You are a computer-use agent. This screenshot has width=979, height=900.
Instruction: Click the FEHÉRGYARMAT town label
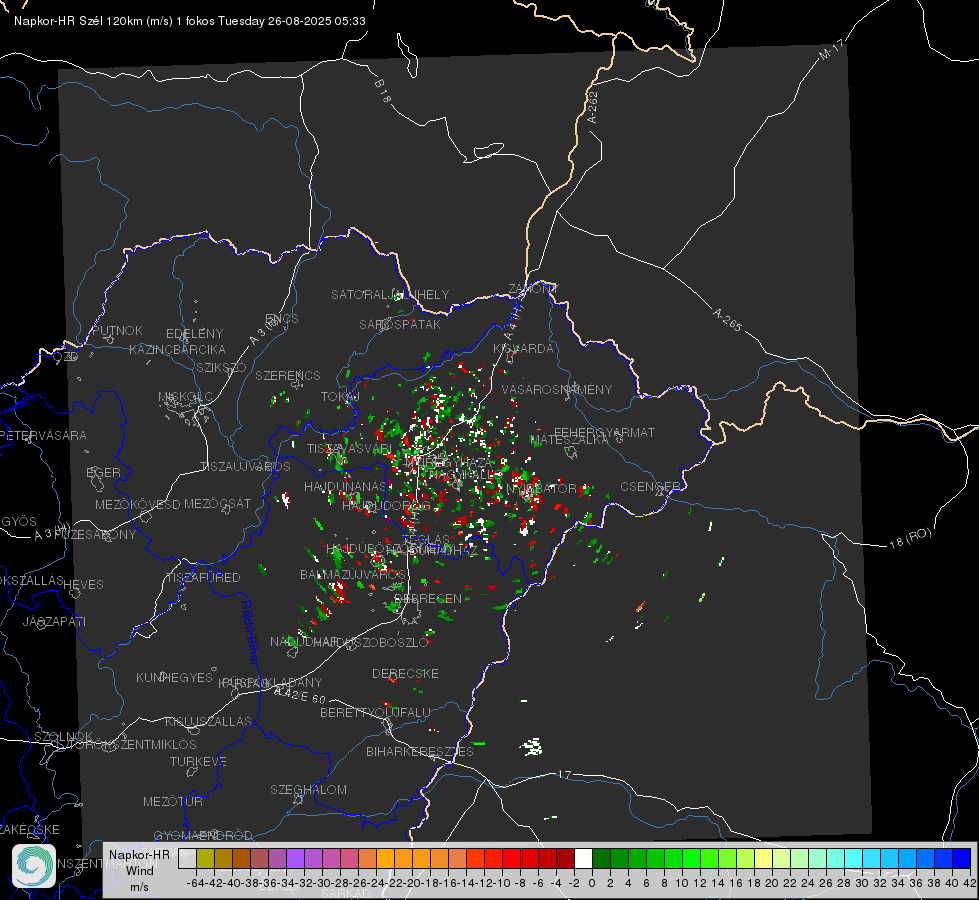point(604,432)
